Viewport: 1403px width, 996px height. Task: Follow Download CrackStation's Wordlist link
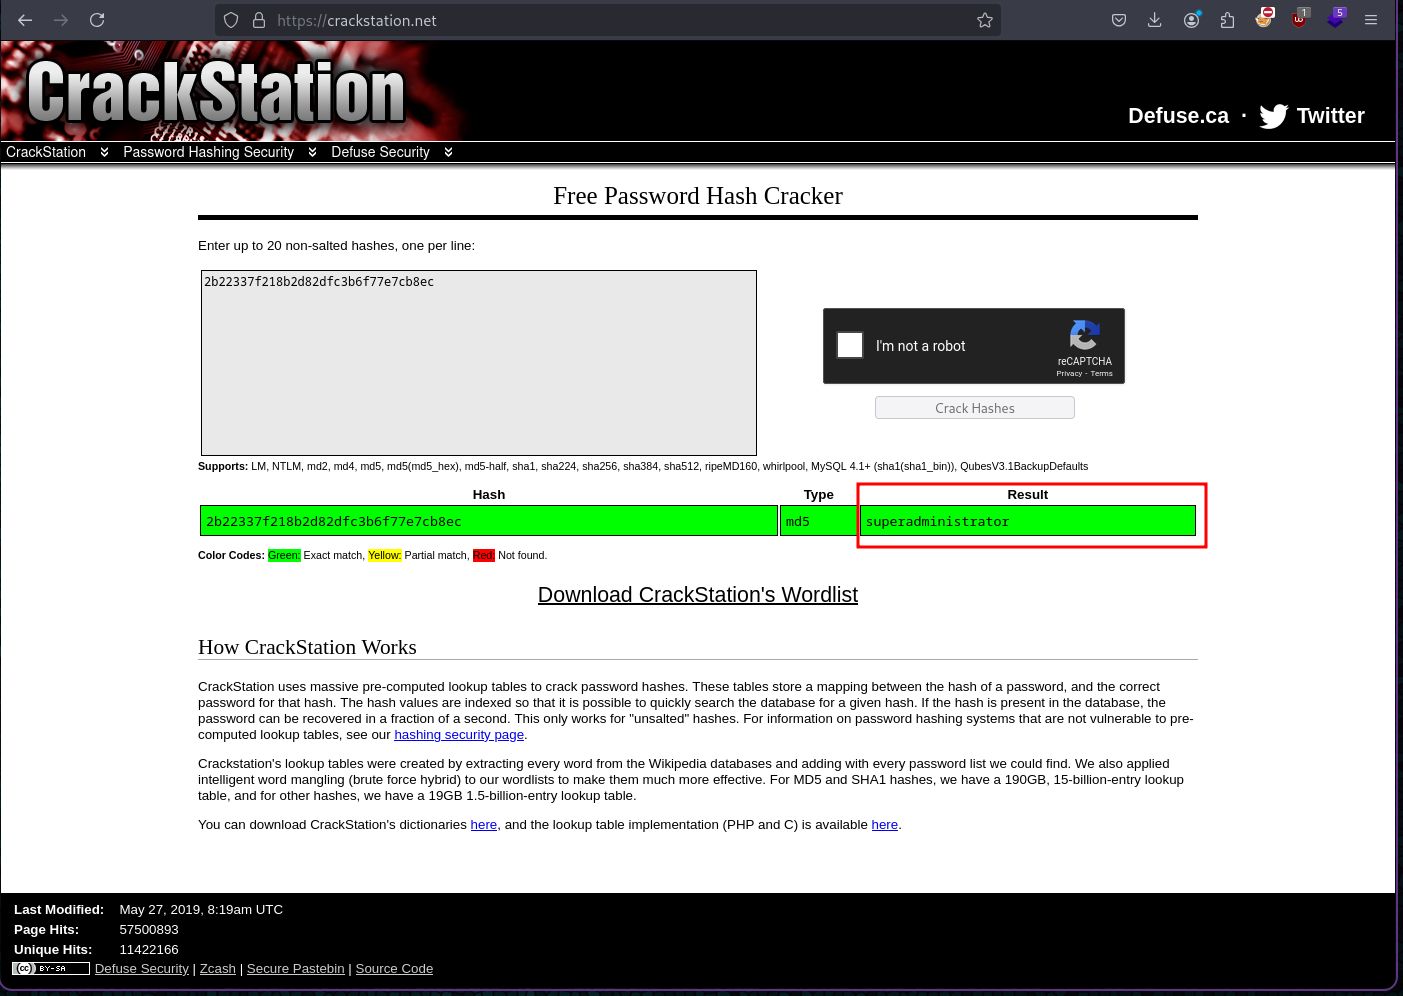pos(698,595)
